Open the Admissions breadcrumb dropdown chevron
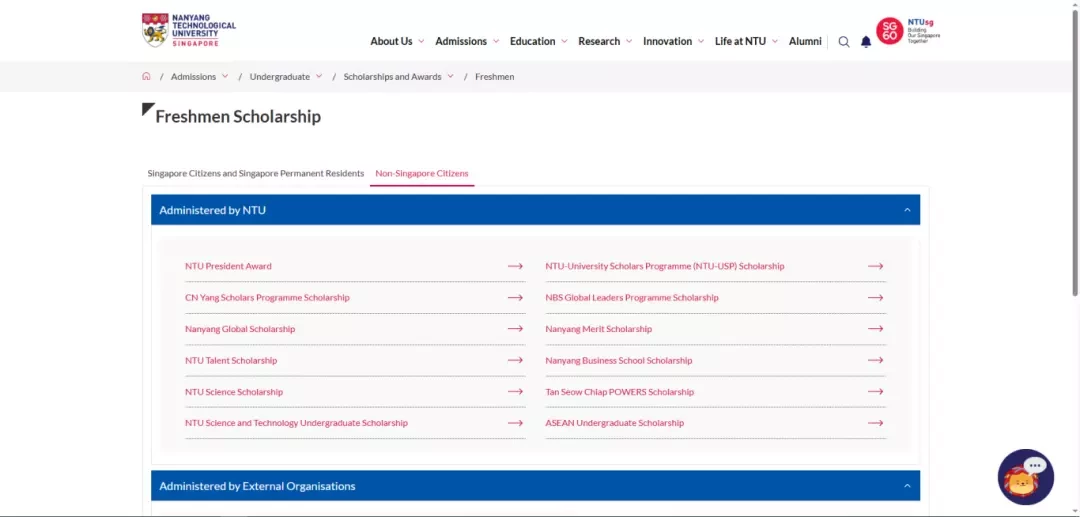 225,76
